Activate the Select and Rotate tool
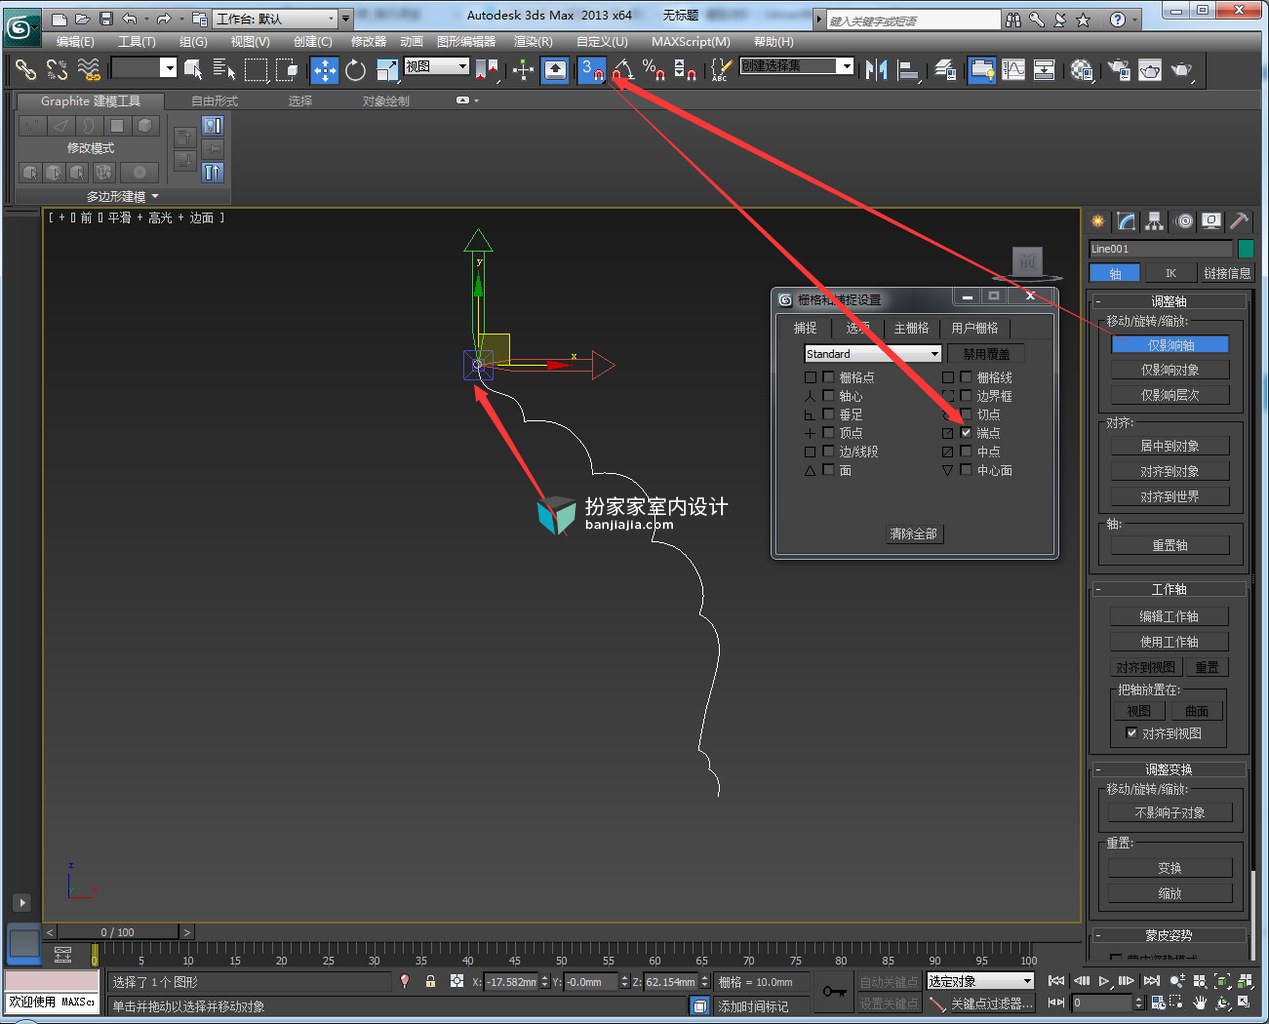 (355, 69)
